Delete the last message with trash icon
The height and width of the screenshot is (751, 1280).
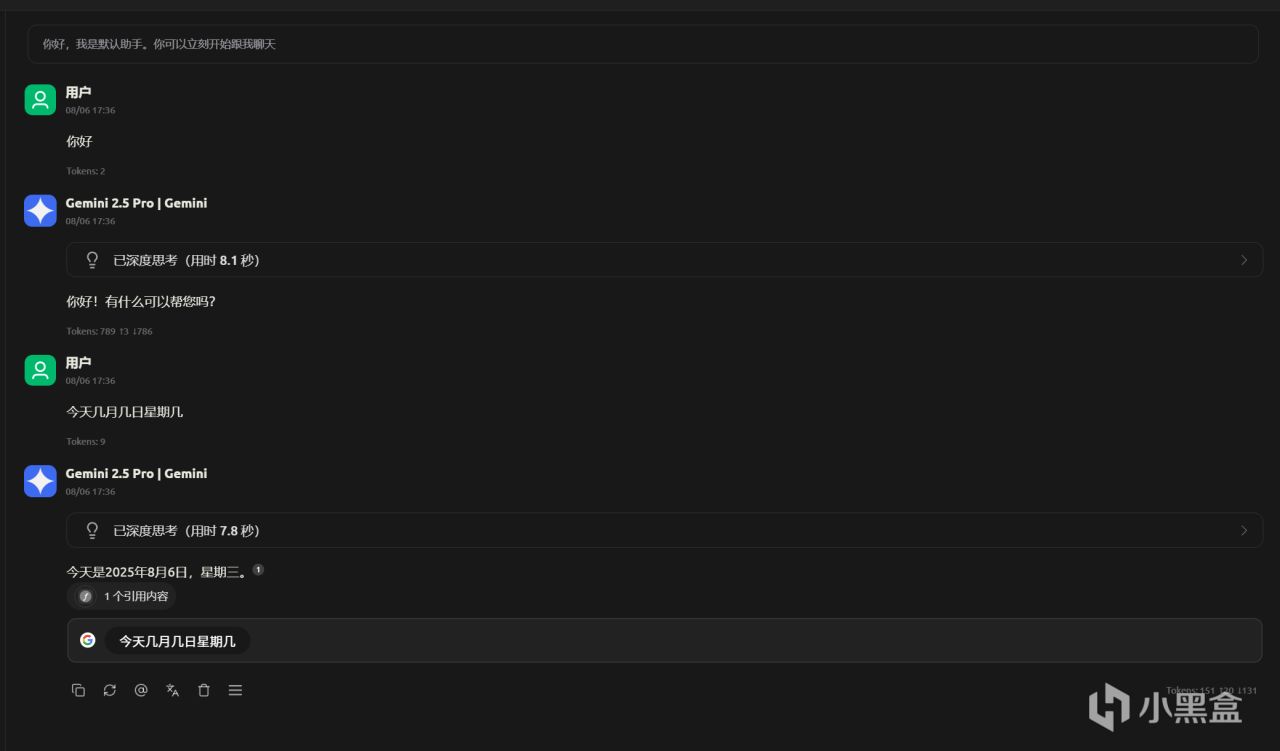[x=204, y=690]
